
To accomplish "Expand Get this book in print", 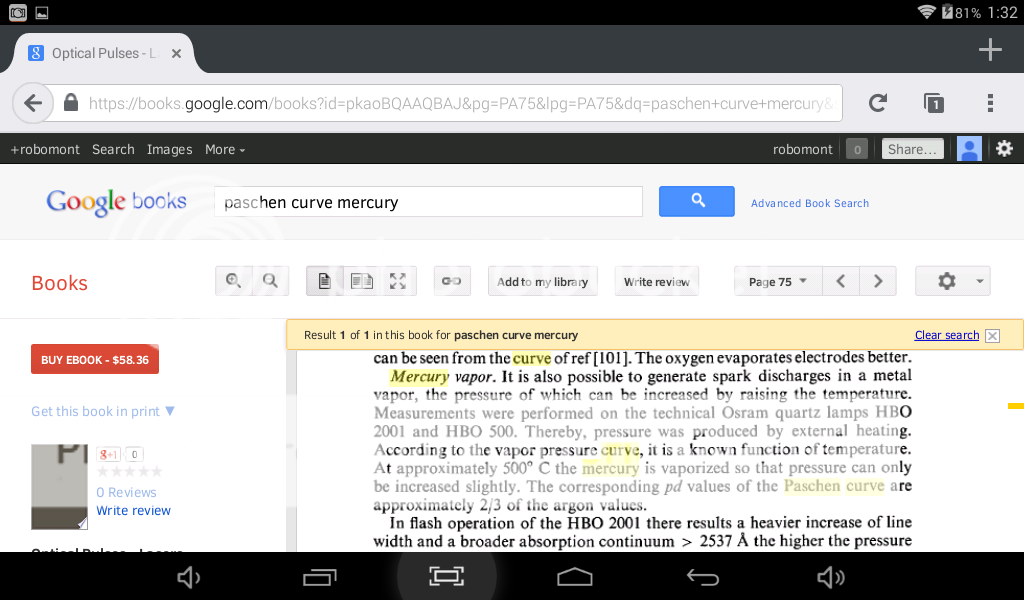I will click(103, 411).
